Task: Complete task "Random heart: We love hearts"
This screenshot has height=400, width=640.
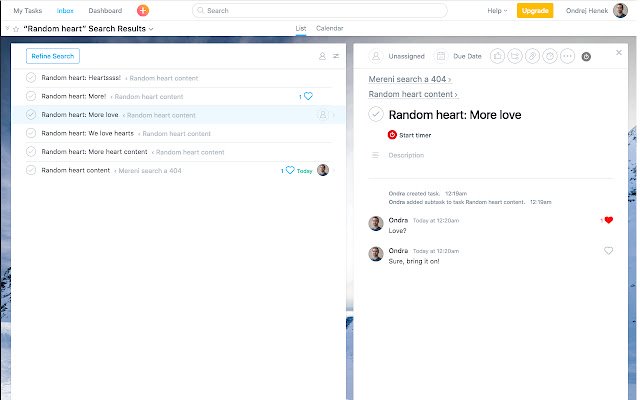Action: (31, 133)
